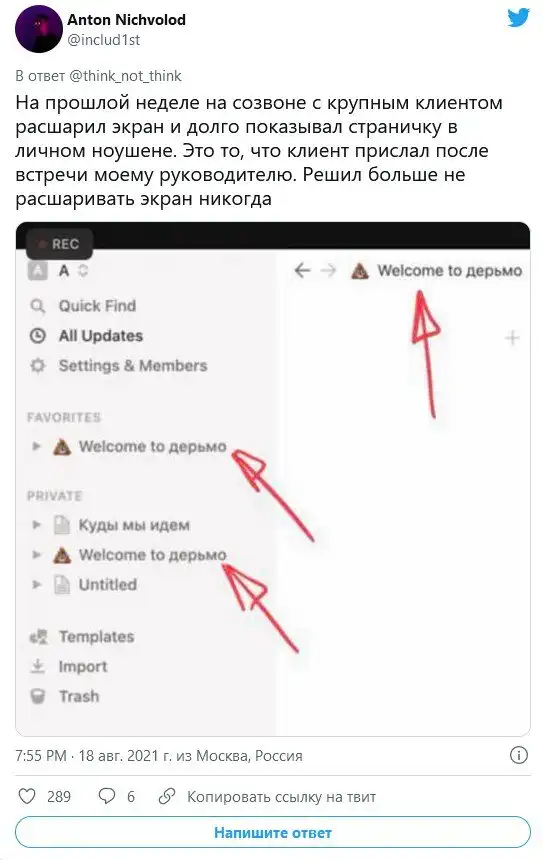Click the Напишите ответ button

[x=273, y=833]
